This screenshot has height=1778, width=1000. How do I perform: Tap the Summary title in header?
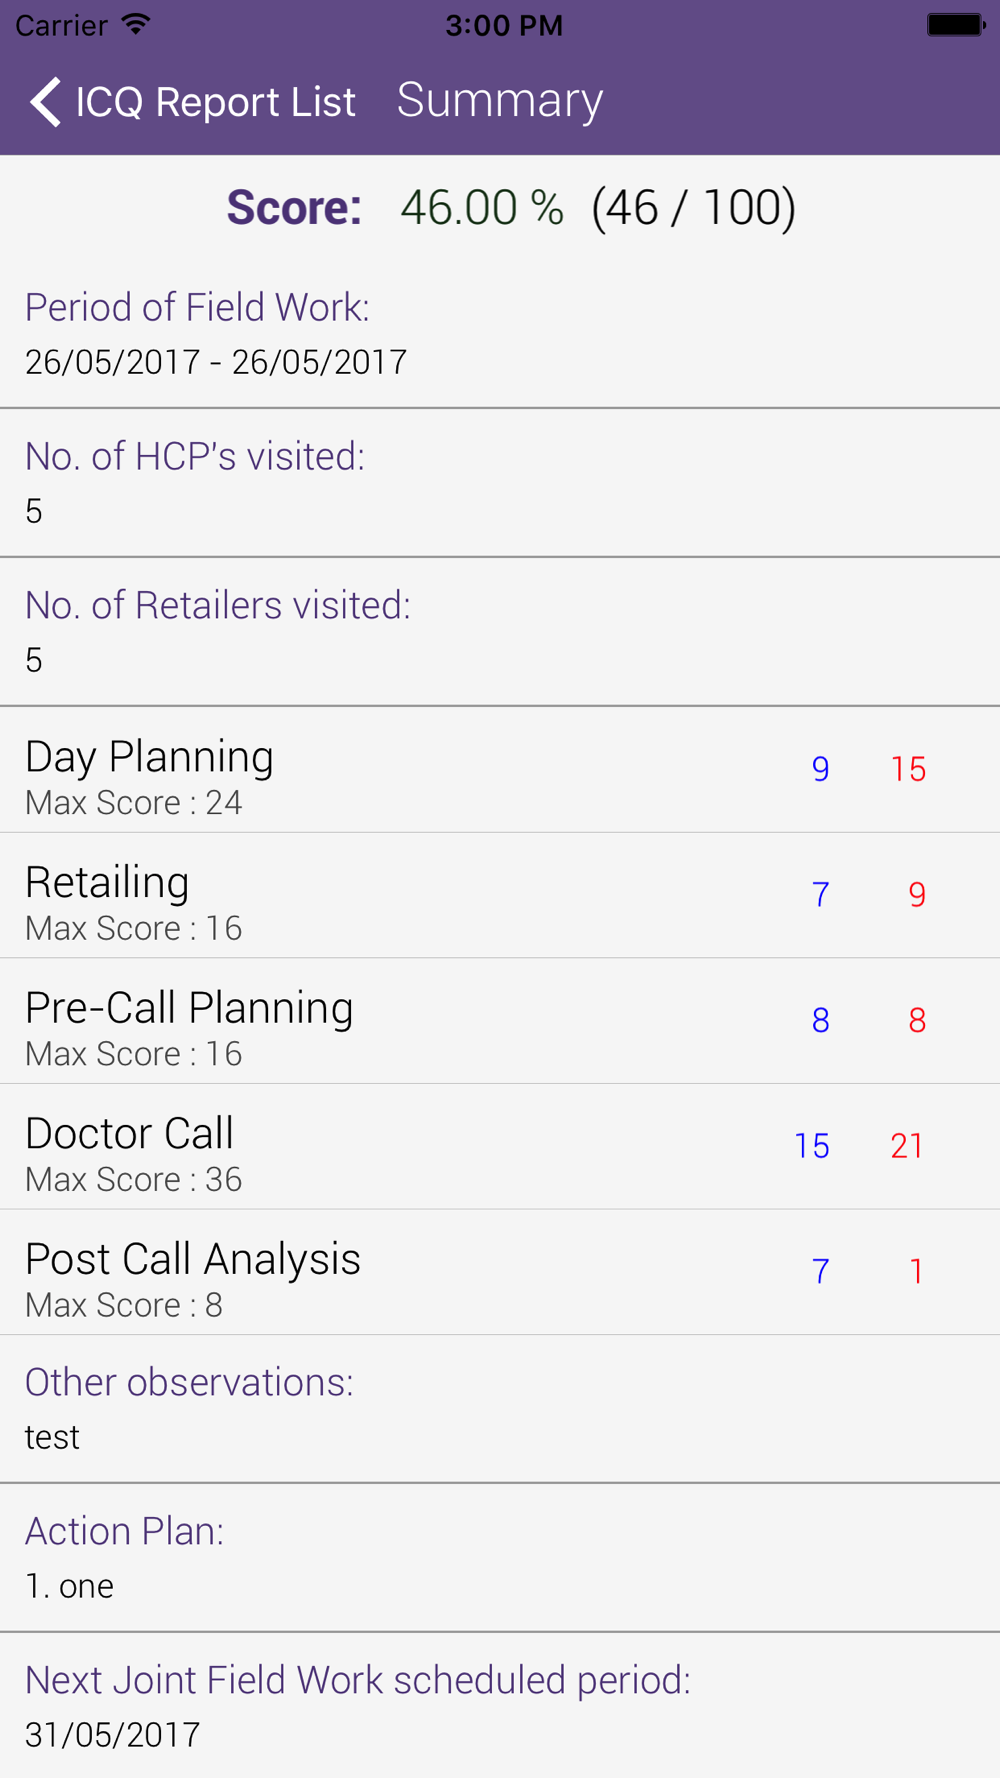499,100
